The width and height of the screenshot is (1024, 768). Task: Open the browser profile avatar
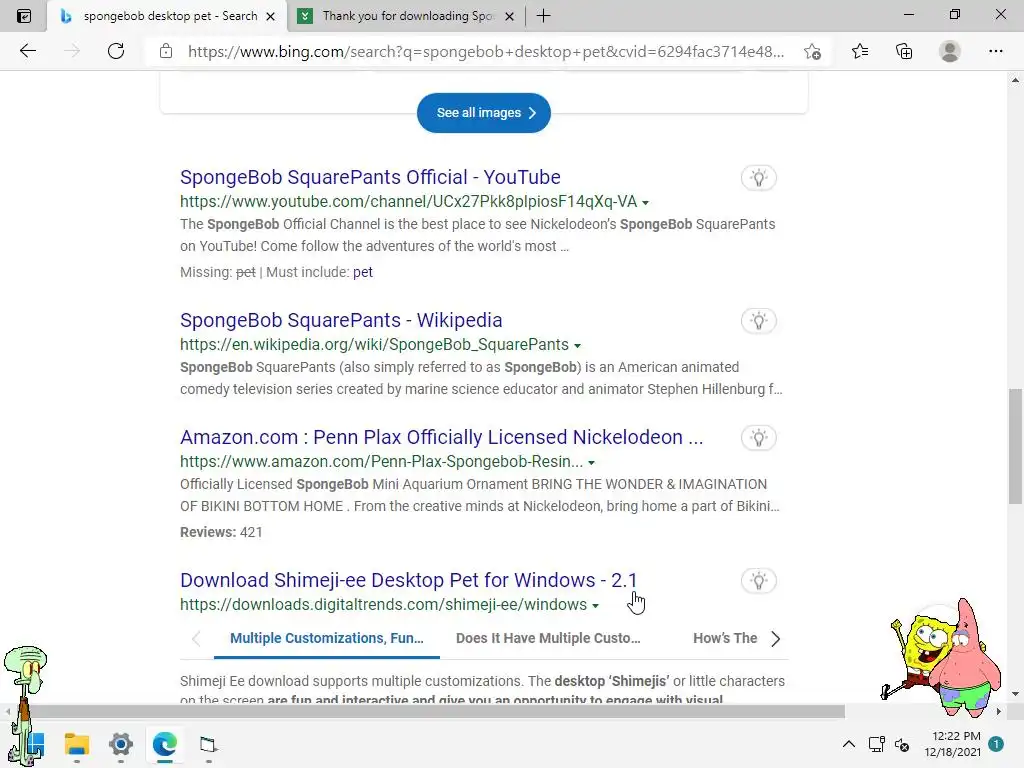[x=950, y=51]
